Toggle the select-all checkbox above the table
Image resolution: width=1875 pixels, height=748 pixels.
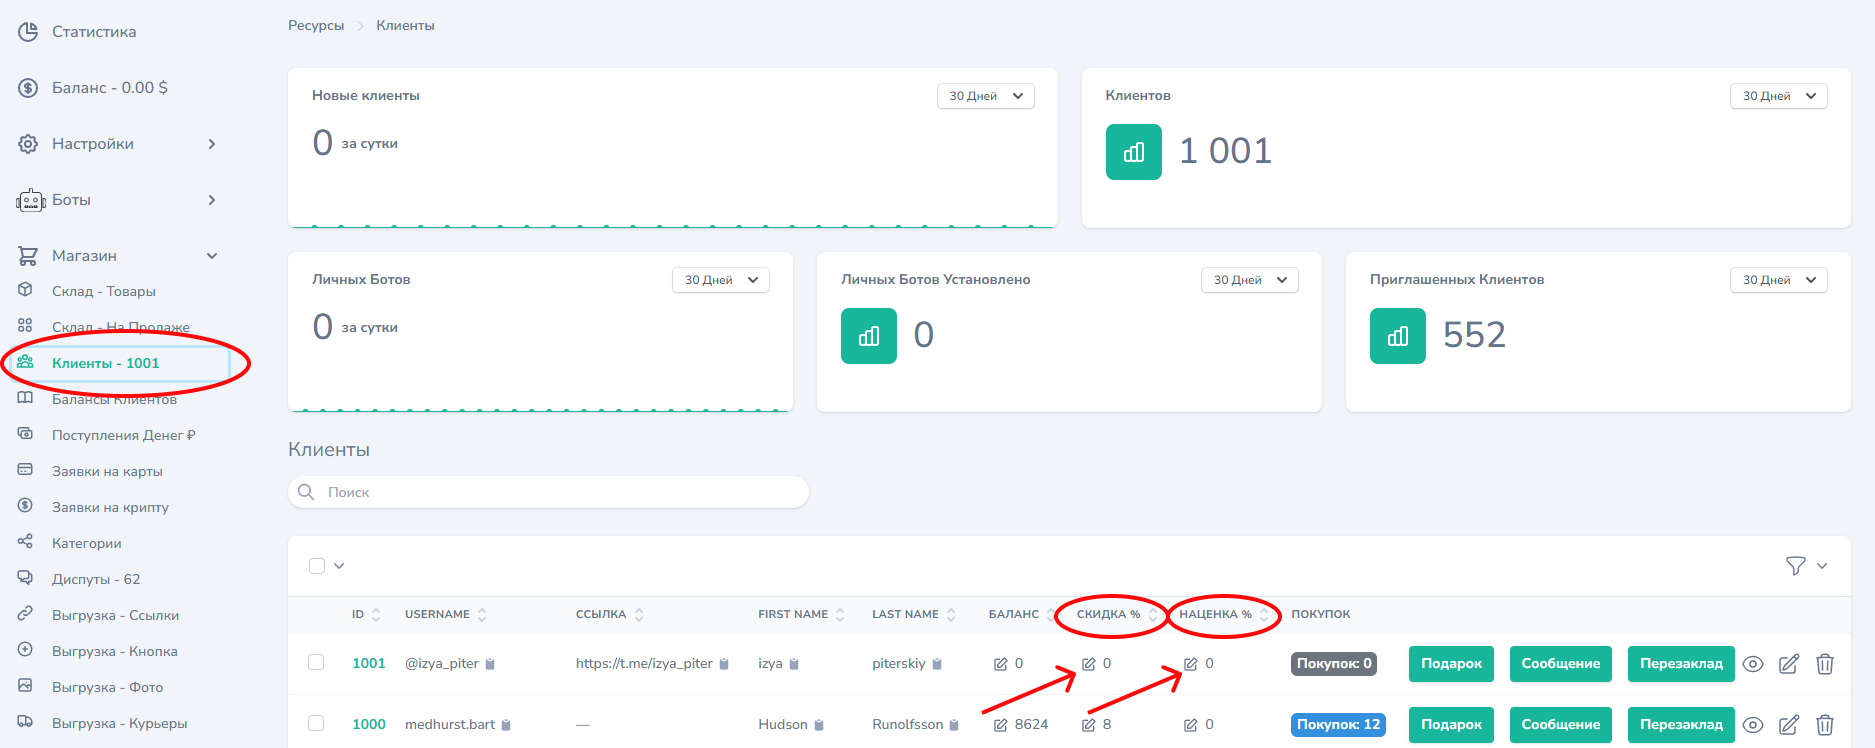pyautogui.click(x=317, y=566)
